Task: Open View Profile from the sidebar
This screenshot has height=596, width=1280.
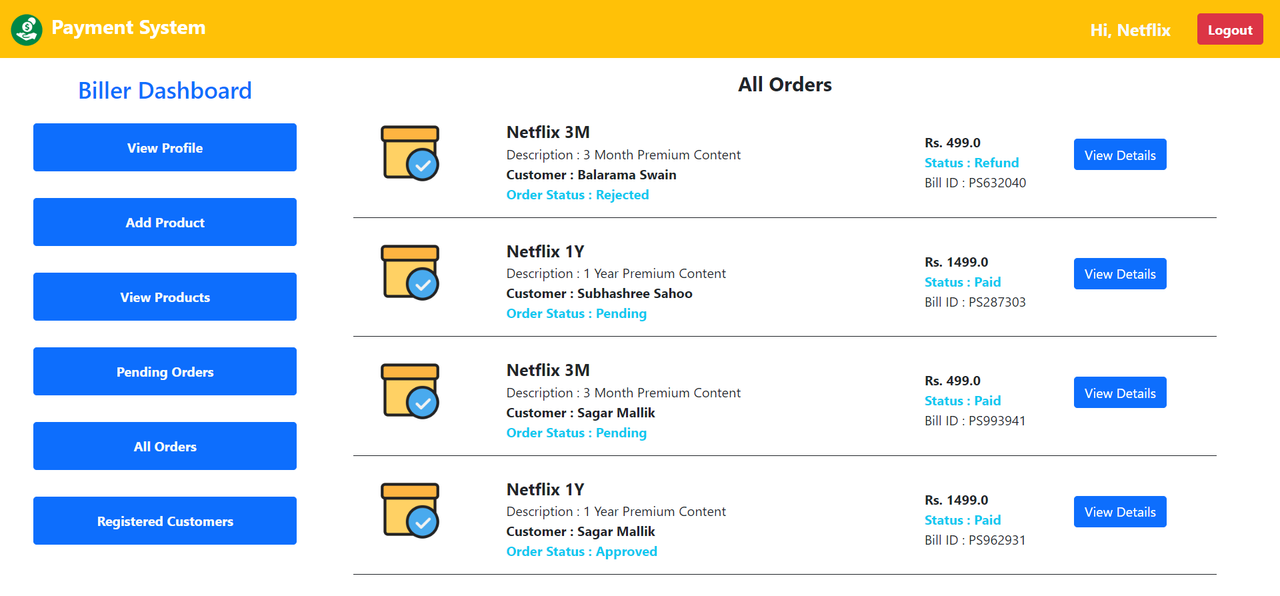Action: click(165, 148)
